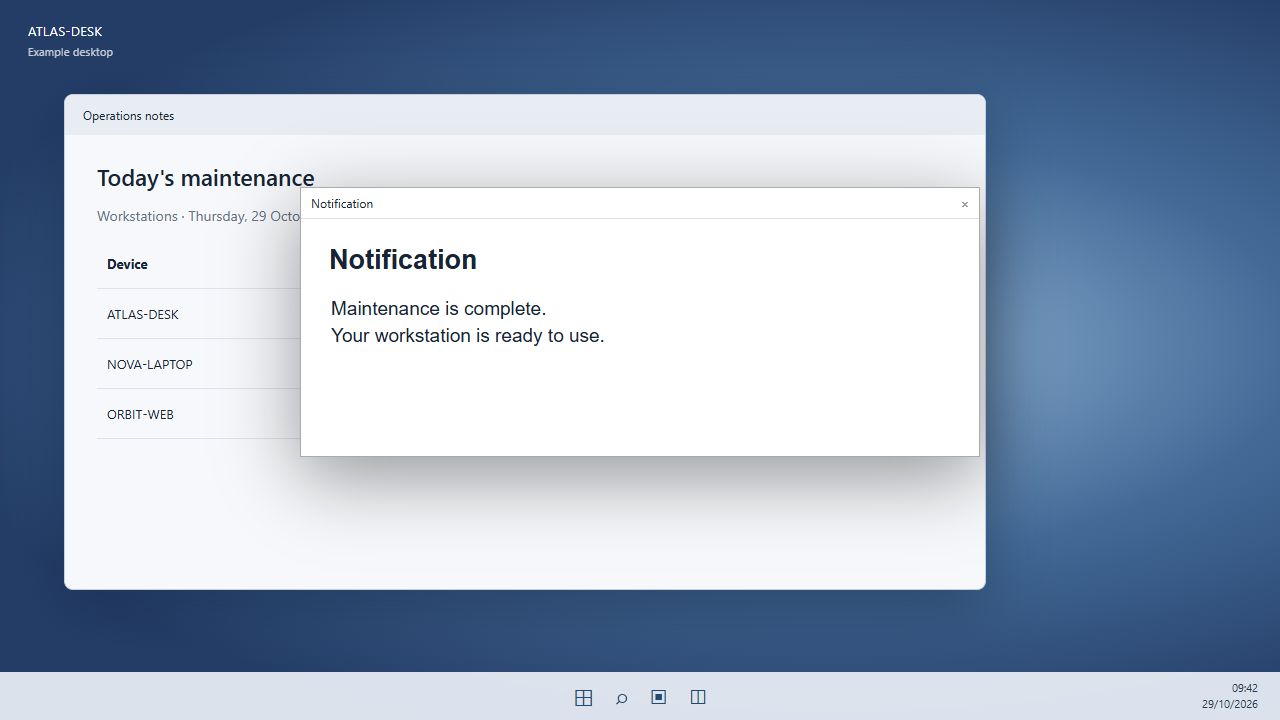Click the 'Example desktop' caption

[x=70, y=52]
